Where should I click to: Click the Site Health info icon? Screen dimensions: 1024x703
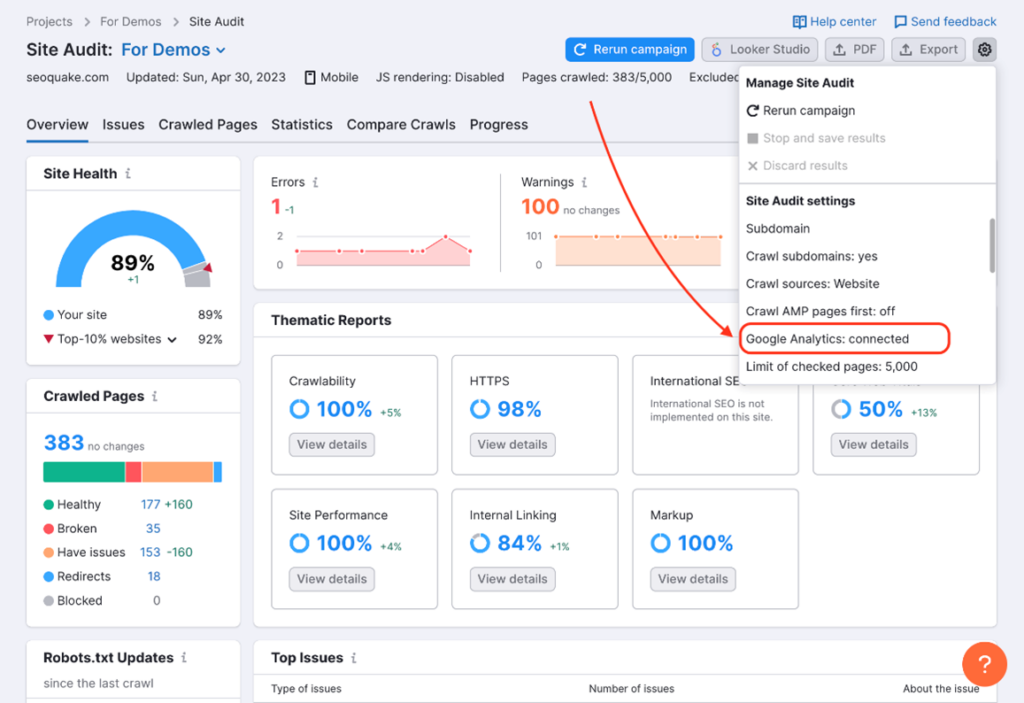click(128, 174)
